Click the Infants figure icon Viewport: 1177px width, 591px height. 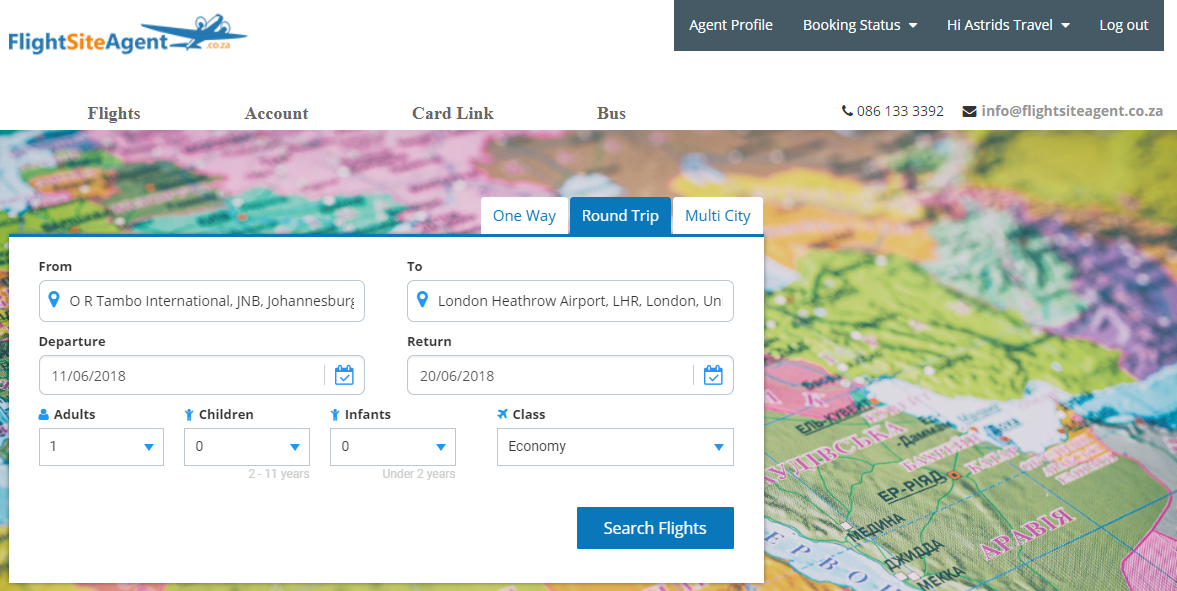coord(335,415)
